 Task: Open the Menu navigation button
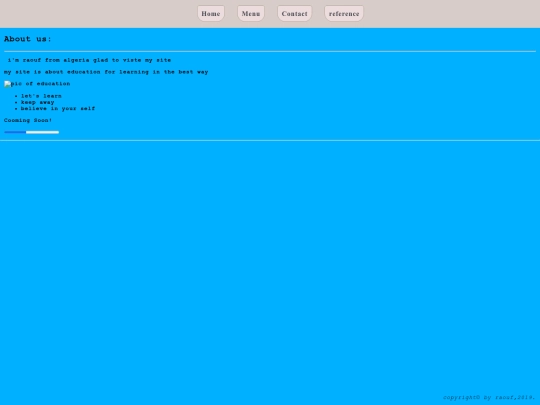coord(251,13)
